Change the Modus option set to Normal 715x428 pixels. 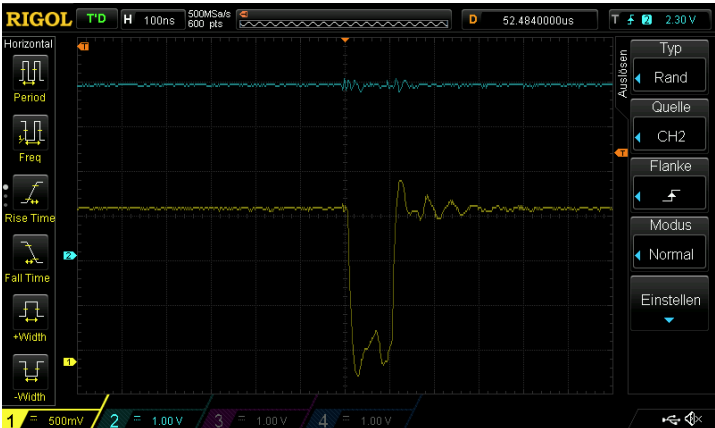tap(670, 245)
